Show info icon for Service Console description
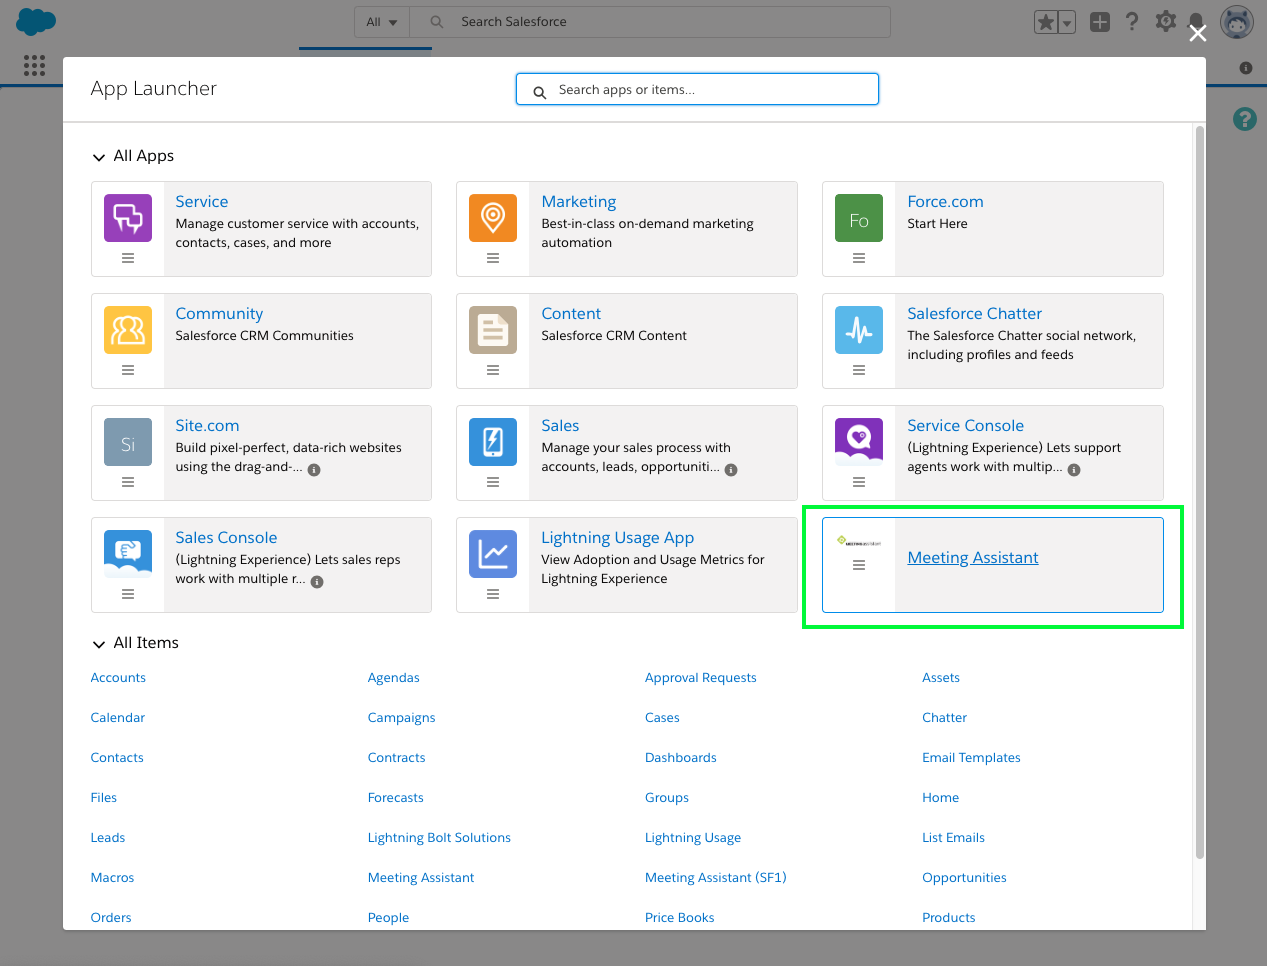The height and width of the screenshot is (966, 1267). click(1074, 470)
